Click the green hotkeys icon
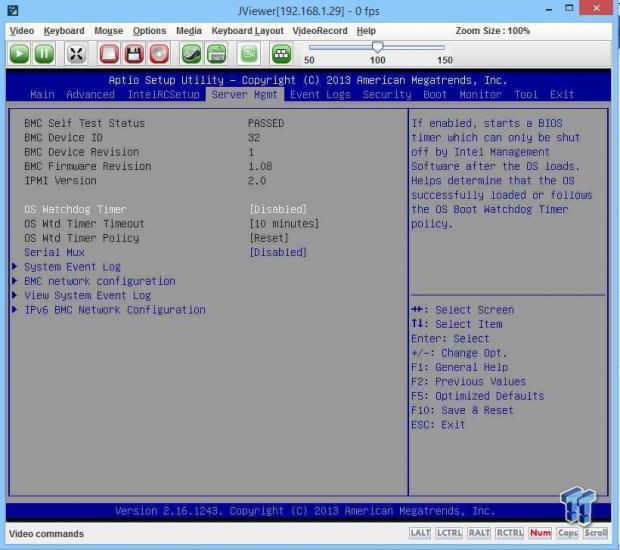Viewport: 620px width, 550px height. (281, 54)
